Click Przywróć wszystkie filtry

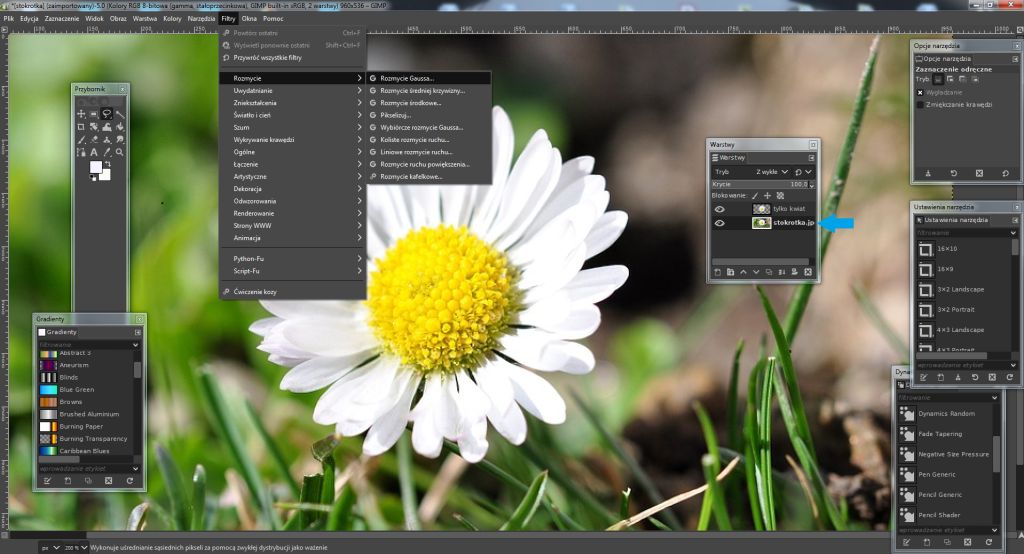tap(292, 57)
